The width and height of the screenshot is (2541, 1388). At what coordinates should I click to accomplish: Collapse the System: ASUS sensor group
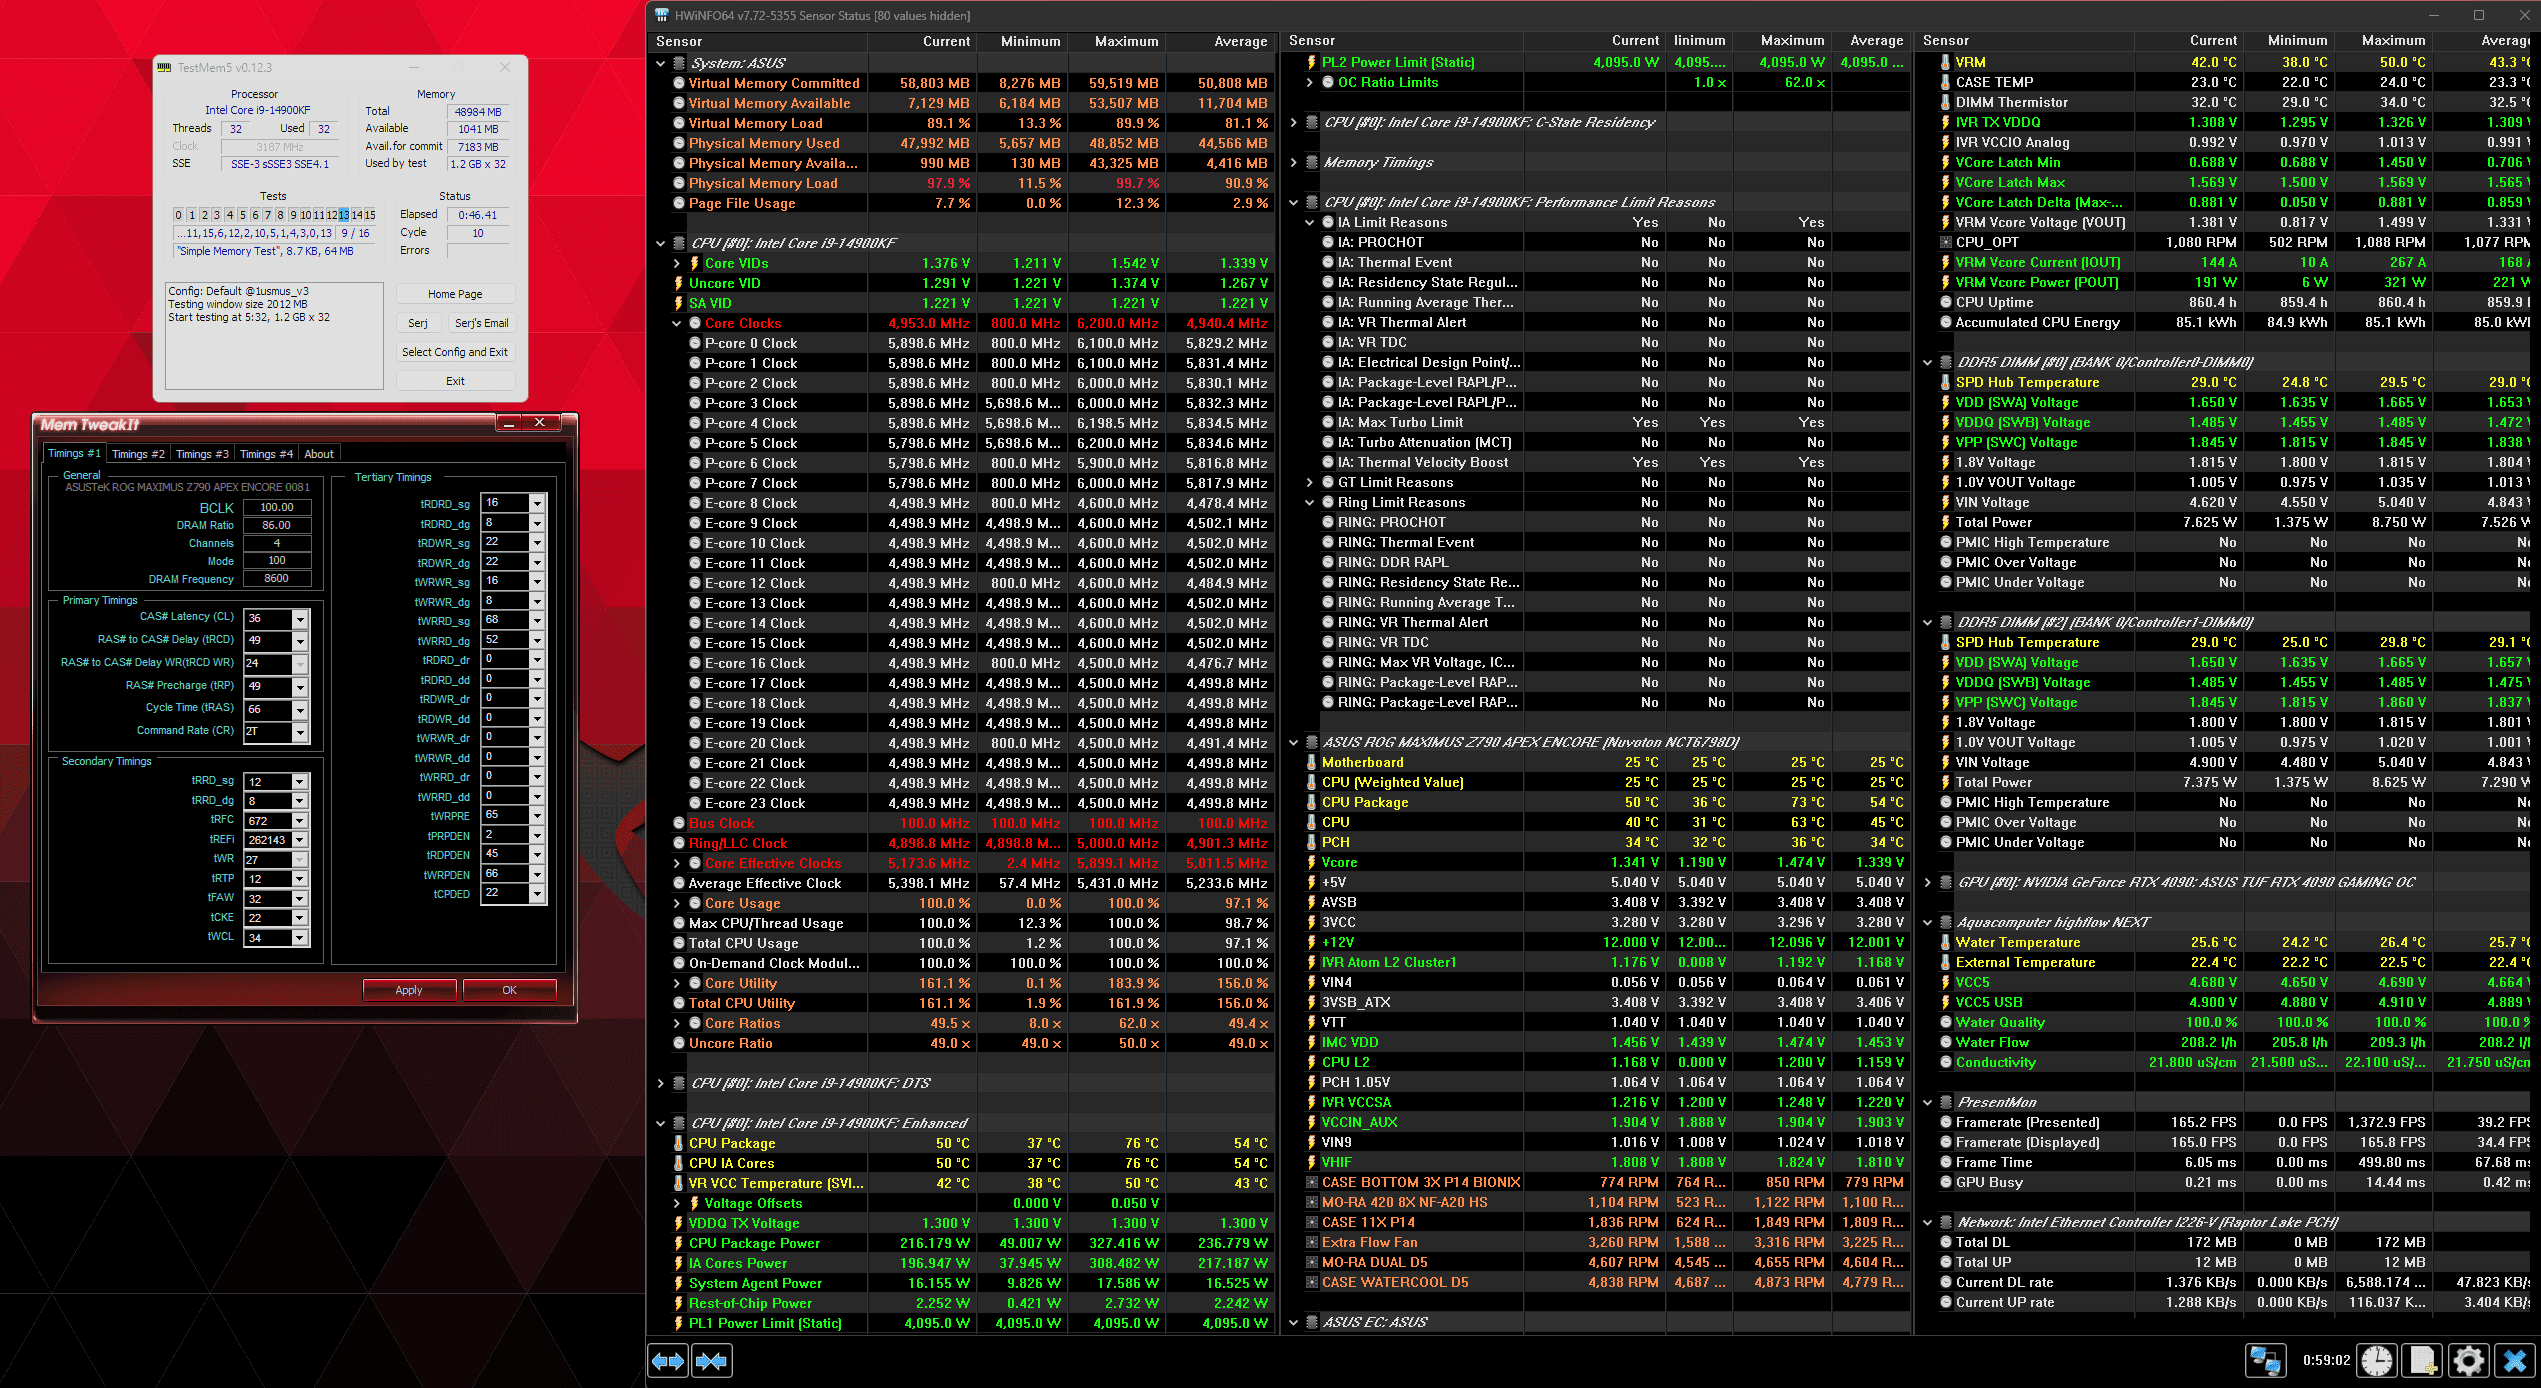(660, 63)
